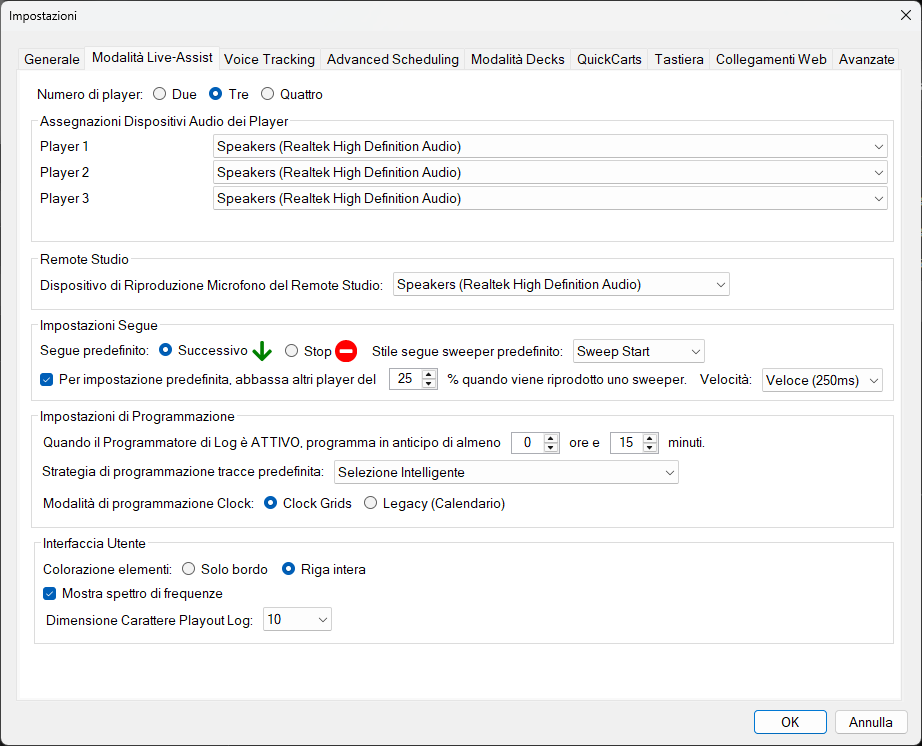The image size is (922, 746).
Task: Open Velocità dropdown showing Veloce (250ms)
Action: (822, 380)
